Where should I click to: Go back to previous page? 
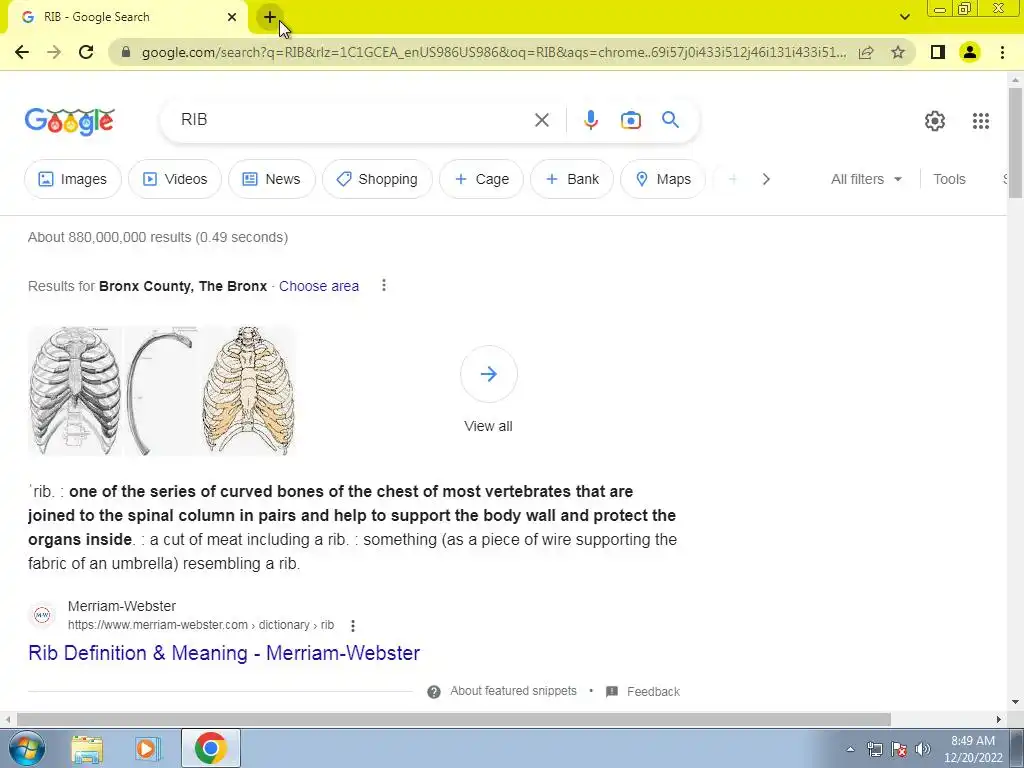pyautogui.click(x=22, y=52)
